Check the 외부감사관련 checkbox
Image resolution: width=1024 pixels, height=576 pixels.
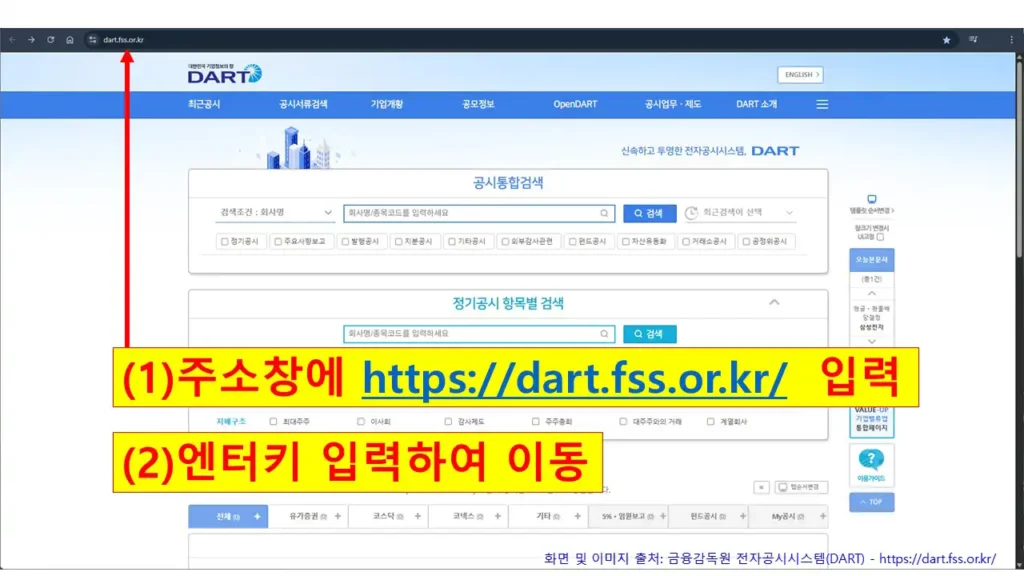tap(505, 242)
